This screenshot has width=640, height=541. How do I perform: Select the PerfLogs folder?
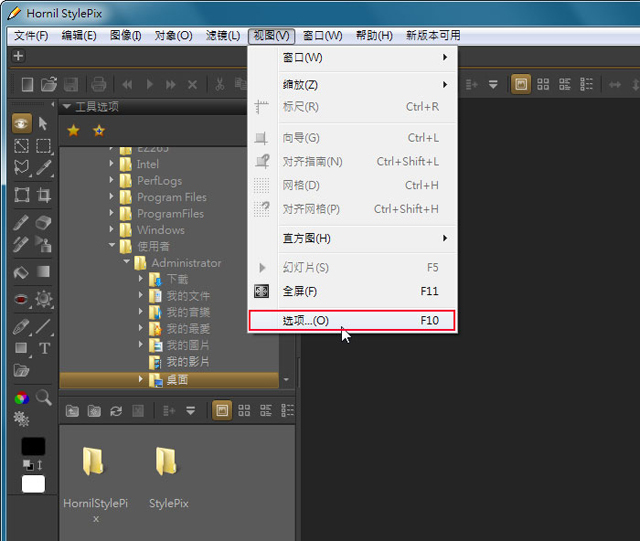(x=159, y=180)
